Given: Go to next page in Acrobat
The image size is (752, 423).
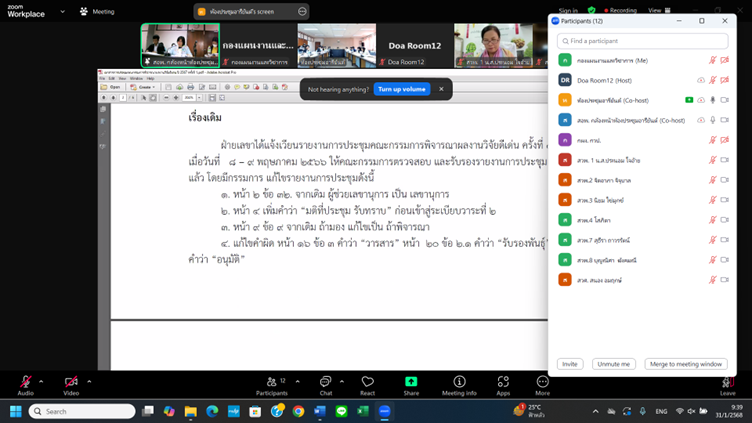Looking at the screenshot, I should point(113,97).
